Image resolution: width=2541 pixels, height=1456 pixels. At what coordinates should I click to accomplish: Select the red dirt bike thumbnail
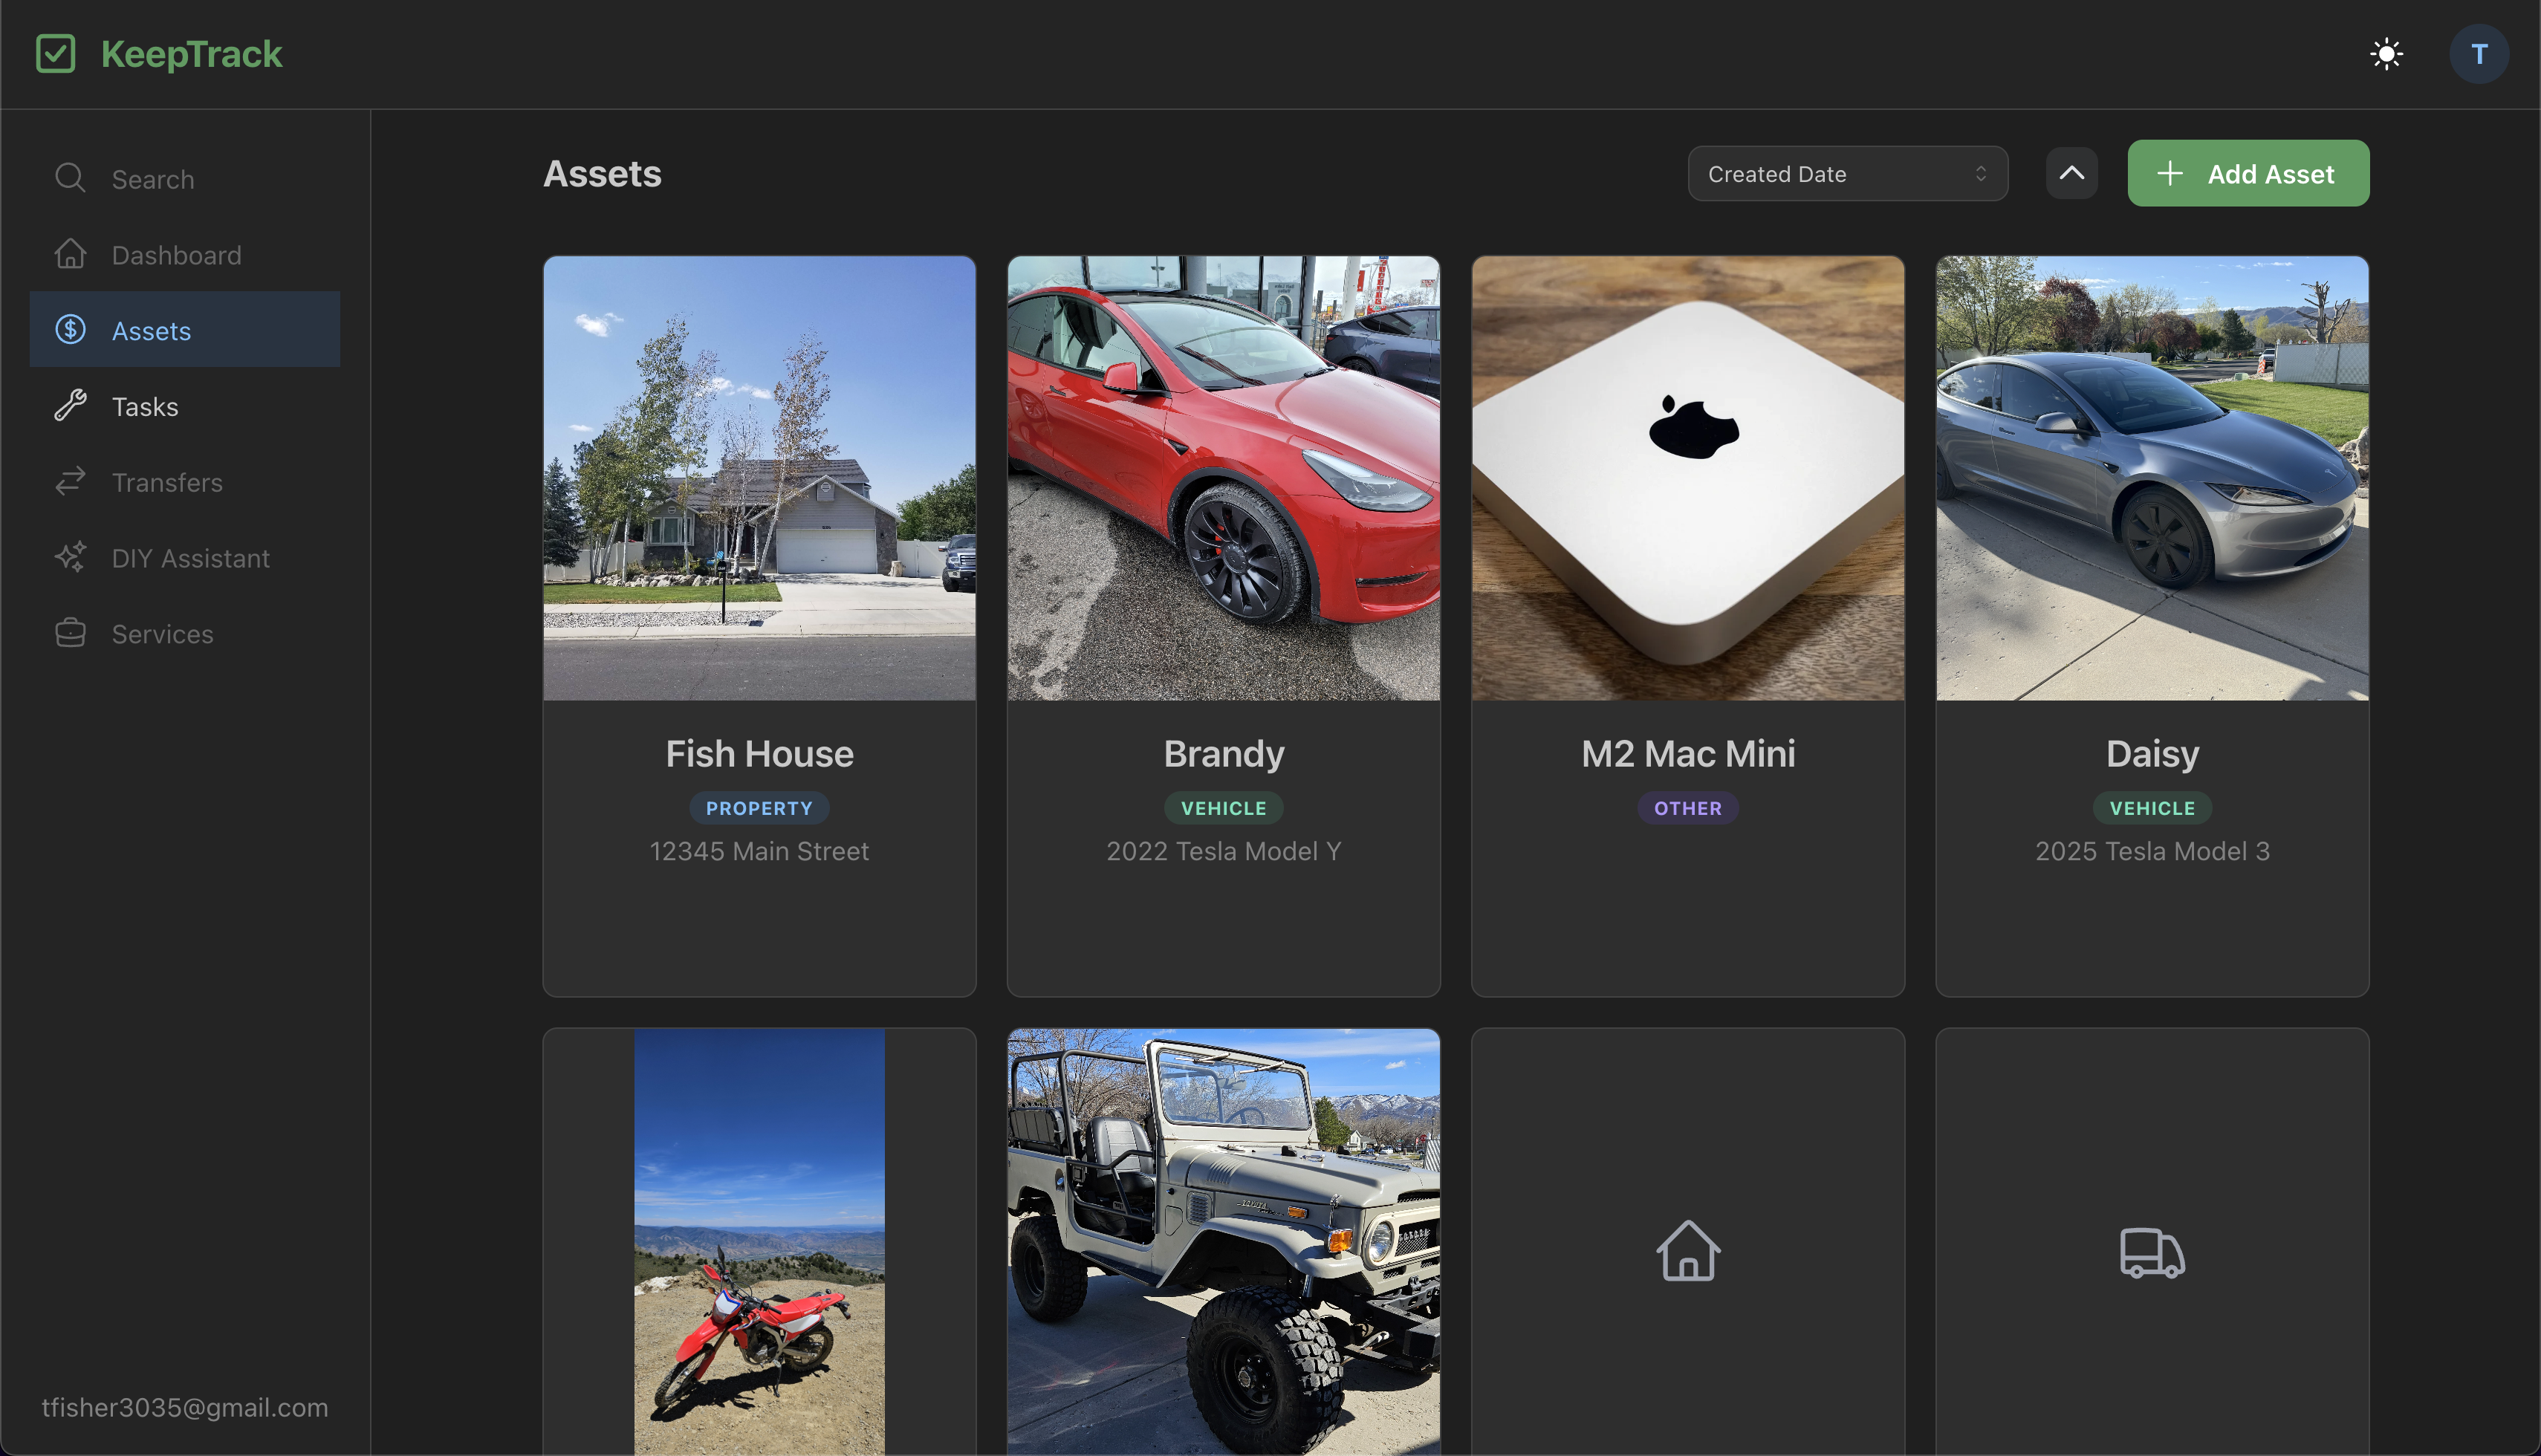point(759,1240)
